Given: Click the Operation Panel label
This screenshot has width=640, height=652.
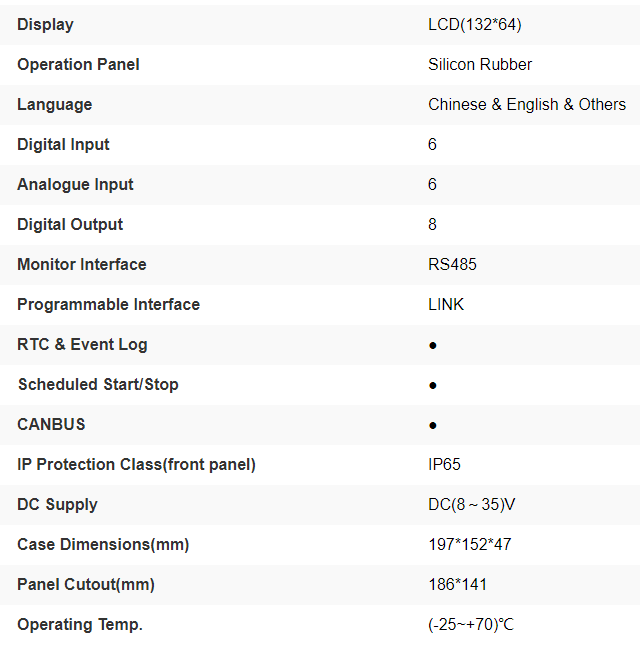Looking at the screenshot, I should tap(78, 64).
